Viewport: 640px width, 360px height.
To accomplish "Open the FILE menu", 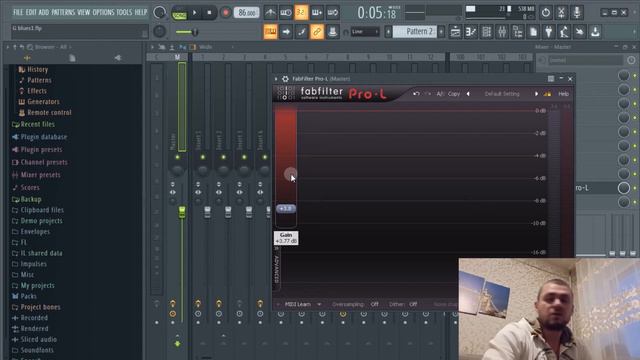I will coord(18,12).
